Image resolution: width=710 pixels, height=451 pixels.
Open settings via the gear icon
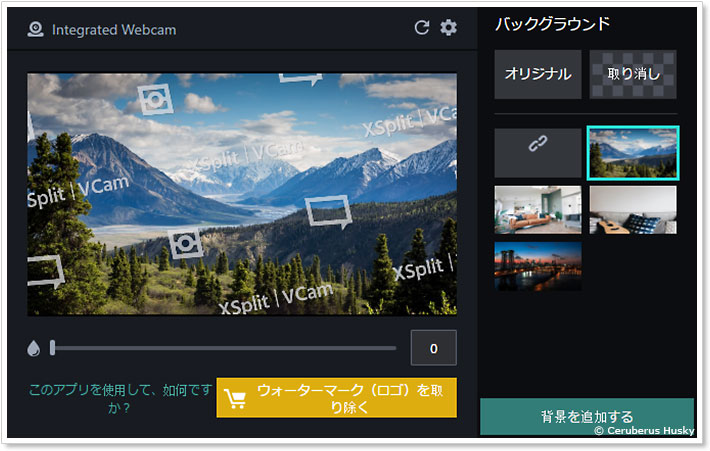(448, 28)
